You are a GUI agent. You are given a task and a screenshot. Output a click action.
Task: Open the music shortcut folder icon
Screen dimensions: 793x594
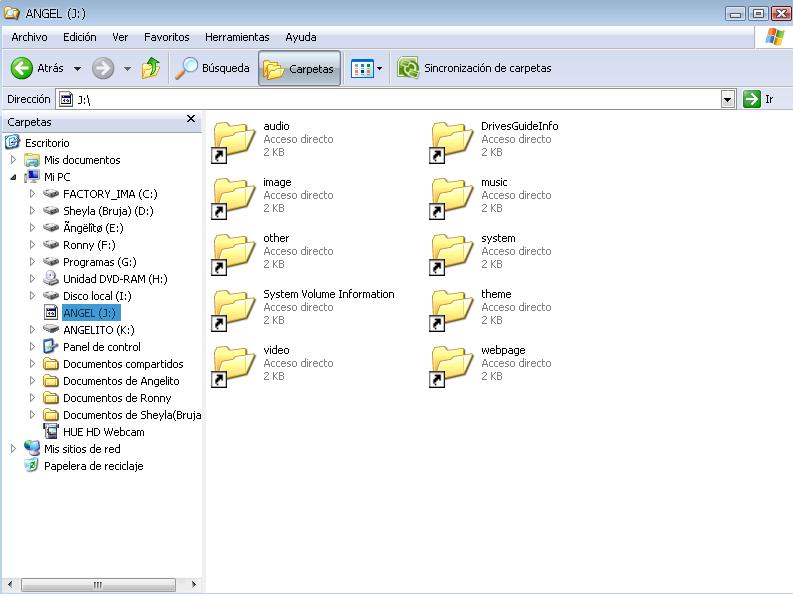(451, 199)
